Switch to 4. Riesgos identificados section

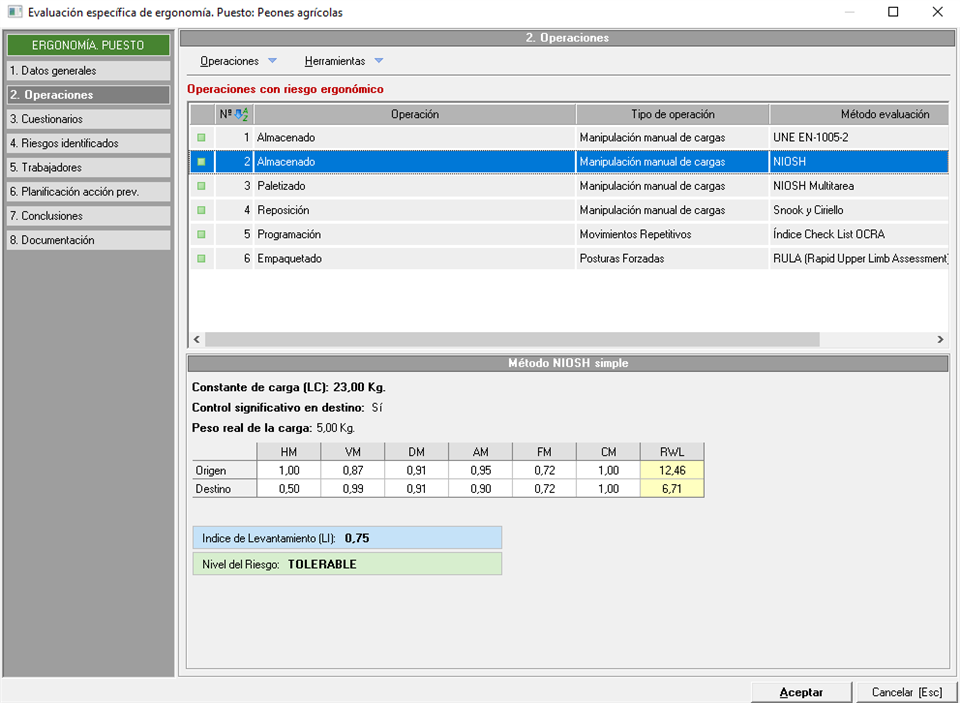tap(88, 143)
